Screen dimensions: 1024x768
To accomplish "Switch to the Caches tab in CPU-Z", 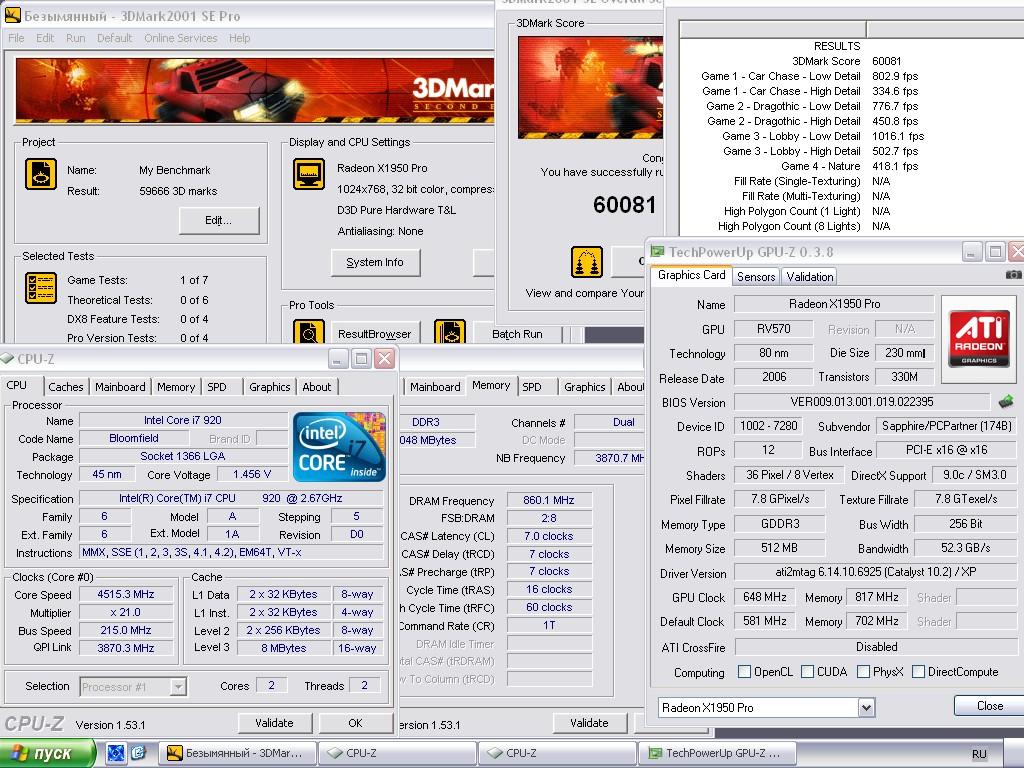I will coord(66,387).
